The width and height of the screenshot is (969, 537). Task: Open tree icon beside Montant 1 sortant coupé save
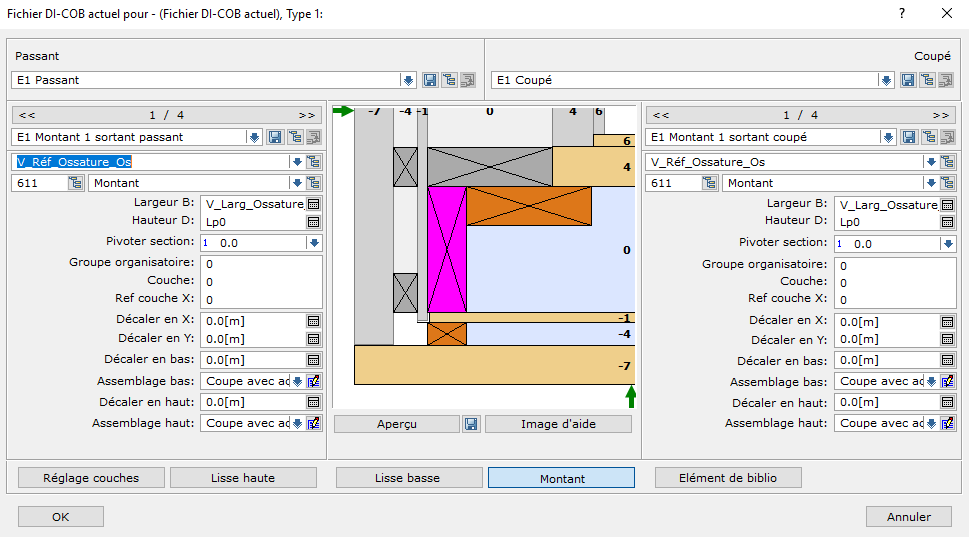pyautogui.click(x=929, y=137)
